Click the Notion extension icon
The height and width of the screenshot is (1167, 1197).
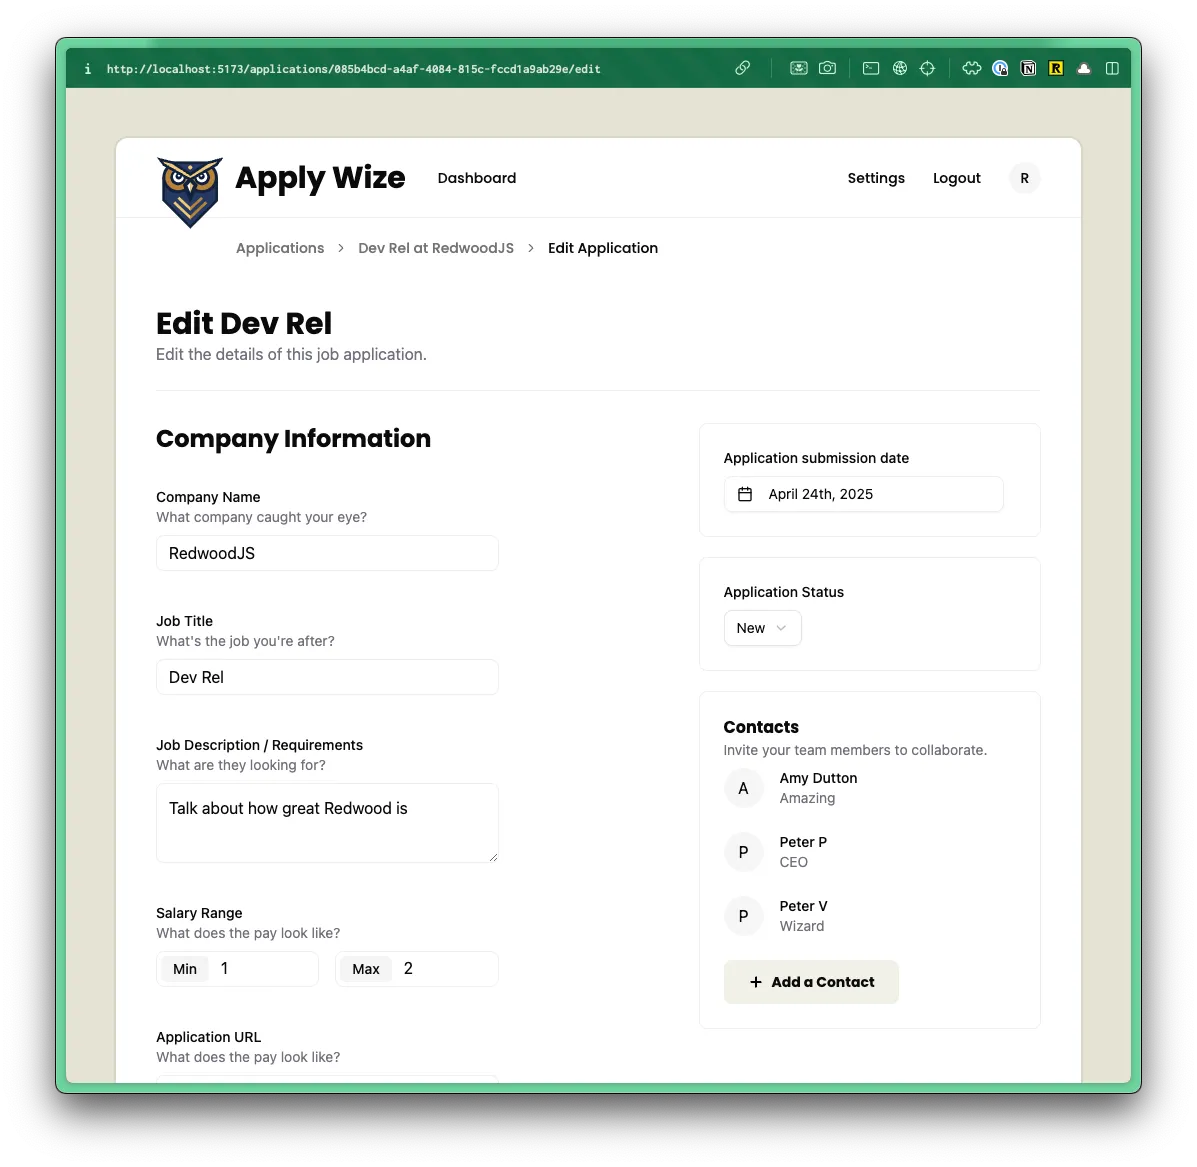pos(1028,68)
